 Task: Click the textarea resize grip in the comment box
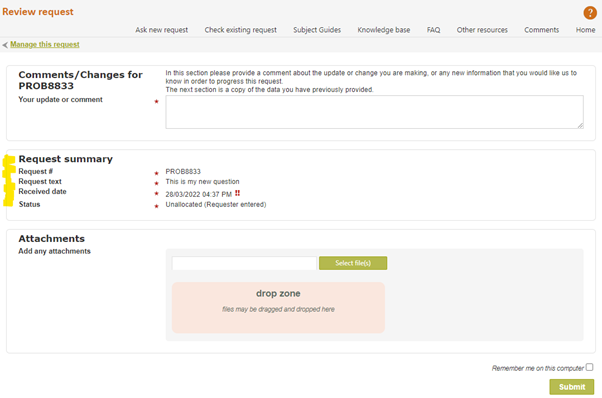coord(580,125)
